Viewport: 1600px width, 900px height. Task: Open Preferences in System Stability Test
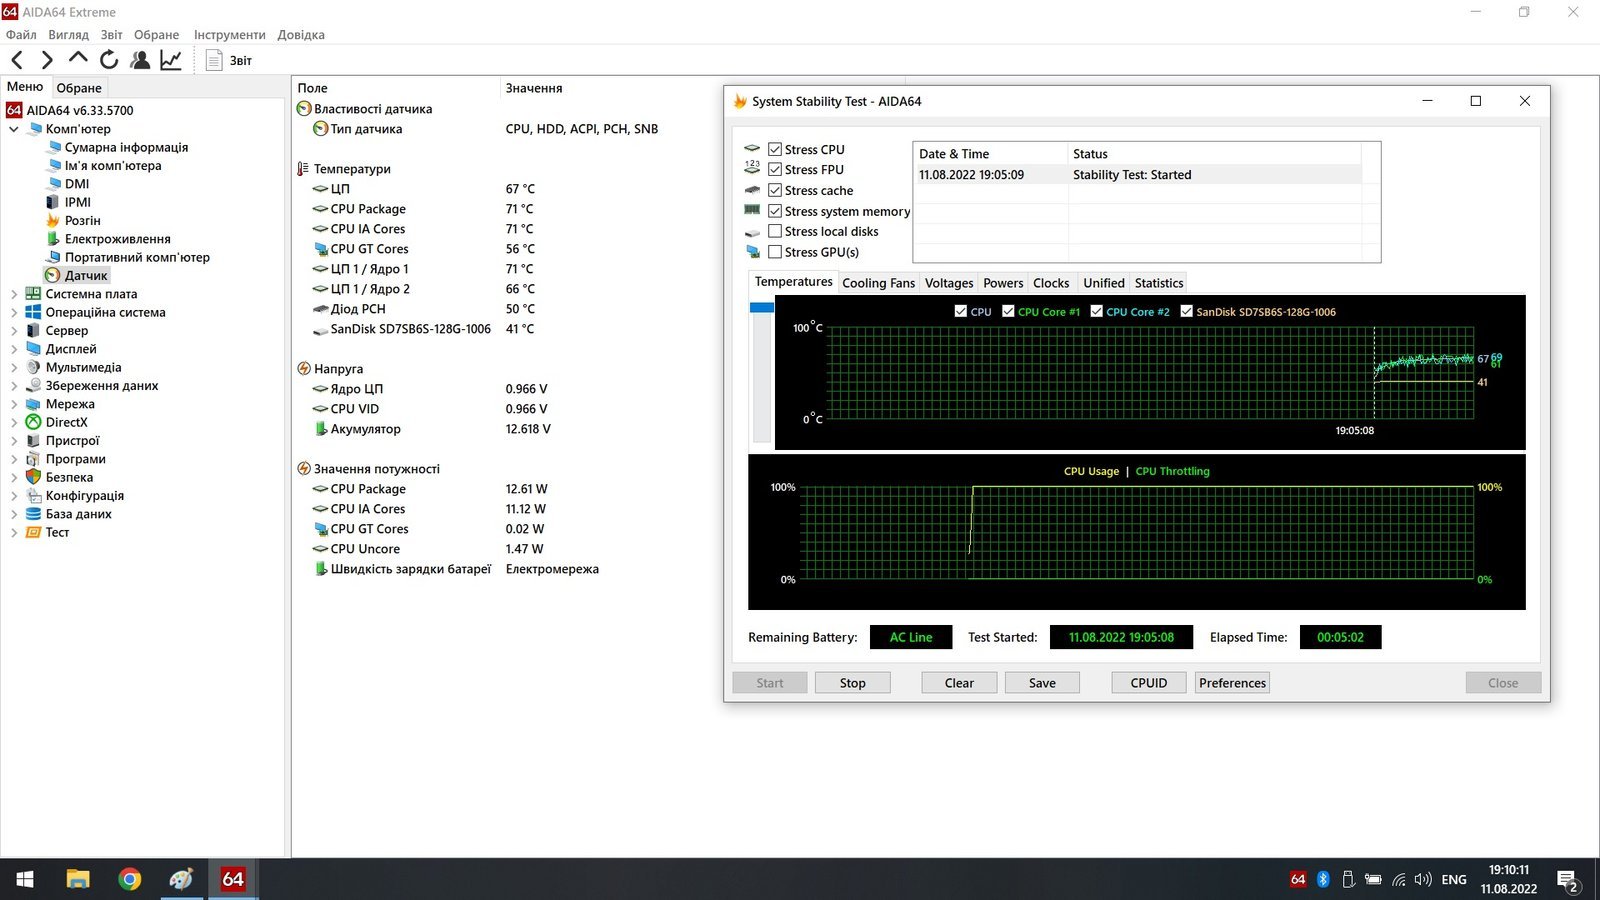coord(1232,683)
